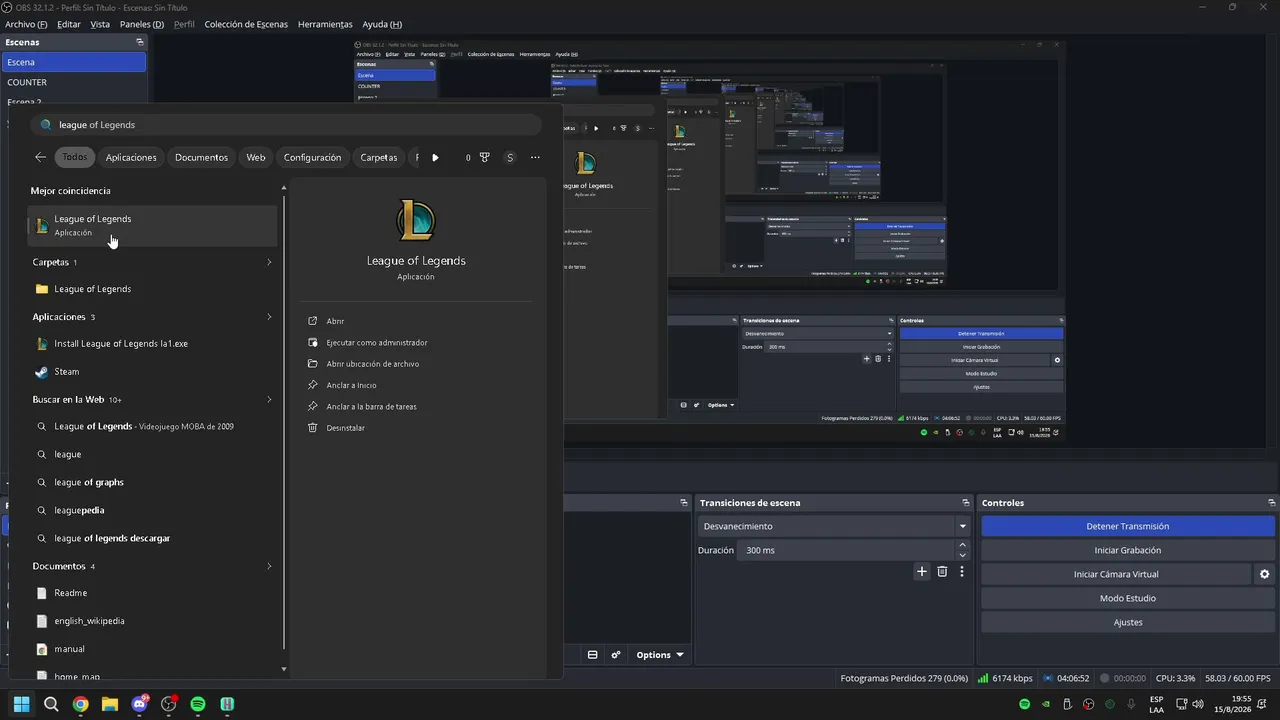Image resolution: width=1280 pixels, height=720 pixels.
Task: Expand the Documentos results section
Action: 269,566
